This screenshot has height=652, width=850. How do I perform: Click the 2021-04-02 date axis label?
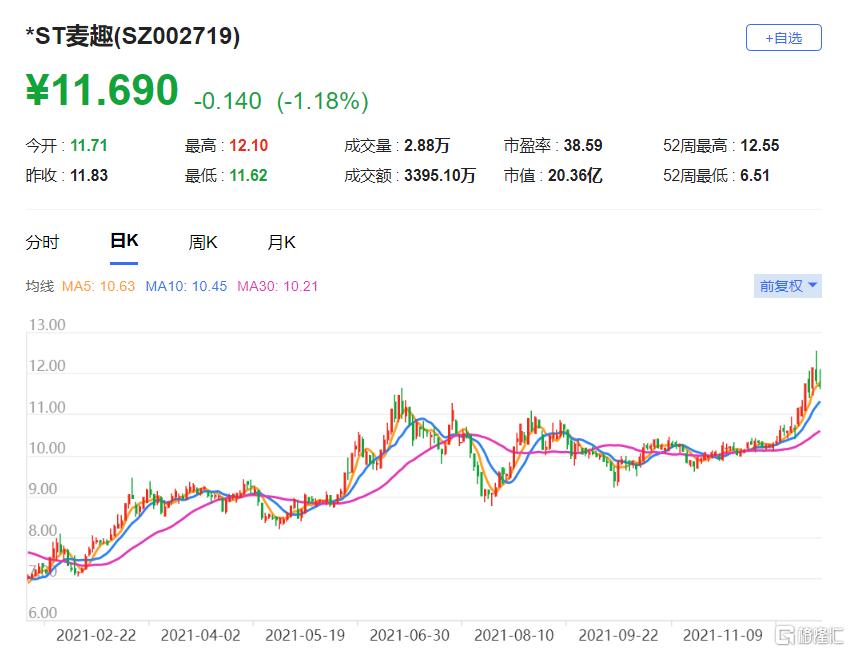click(x=201, y=635)
